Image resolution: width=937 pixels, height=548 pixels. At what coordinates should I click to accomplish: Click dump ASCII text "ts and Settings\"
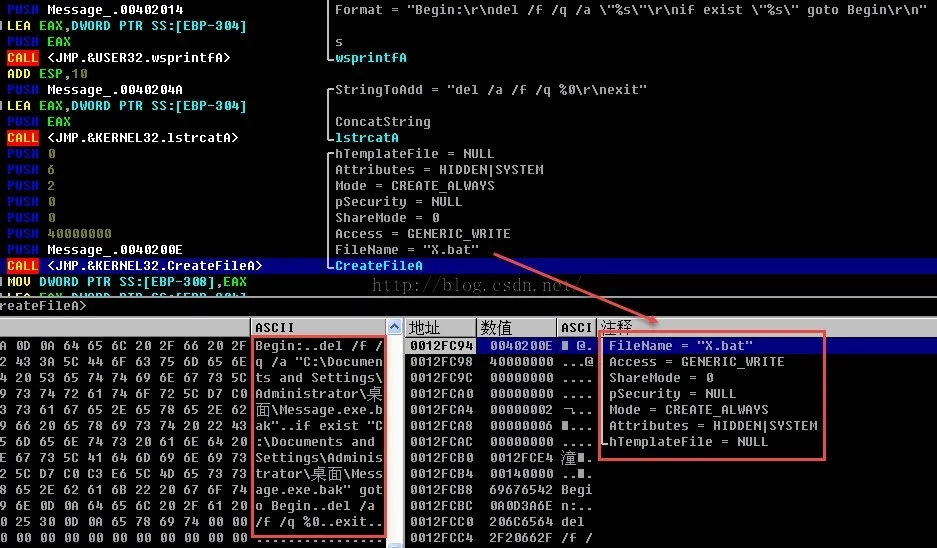tap(319, 378)
